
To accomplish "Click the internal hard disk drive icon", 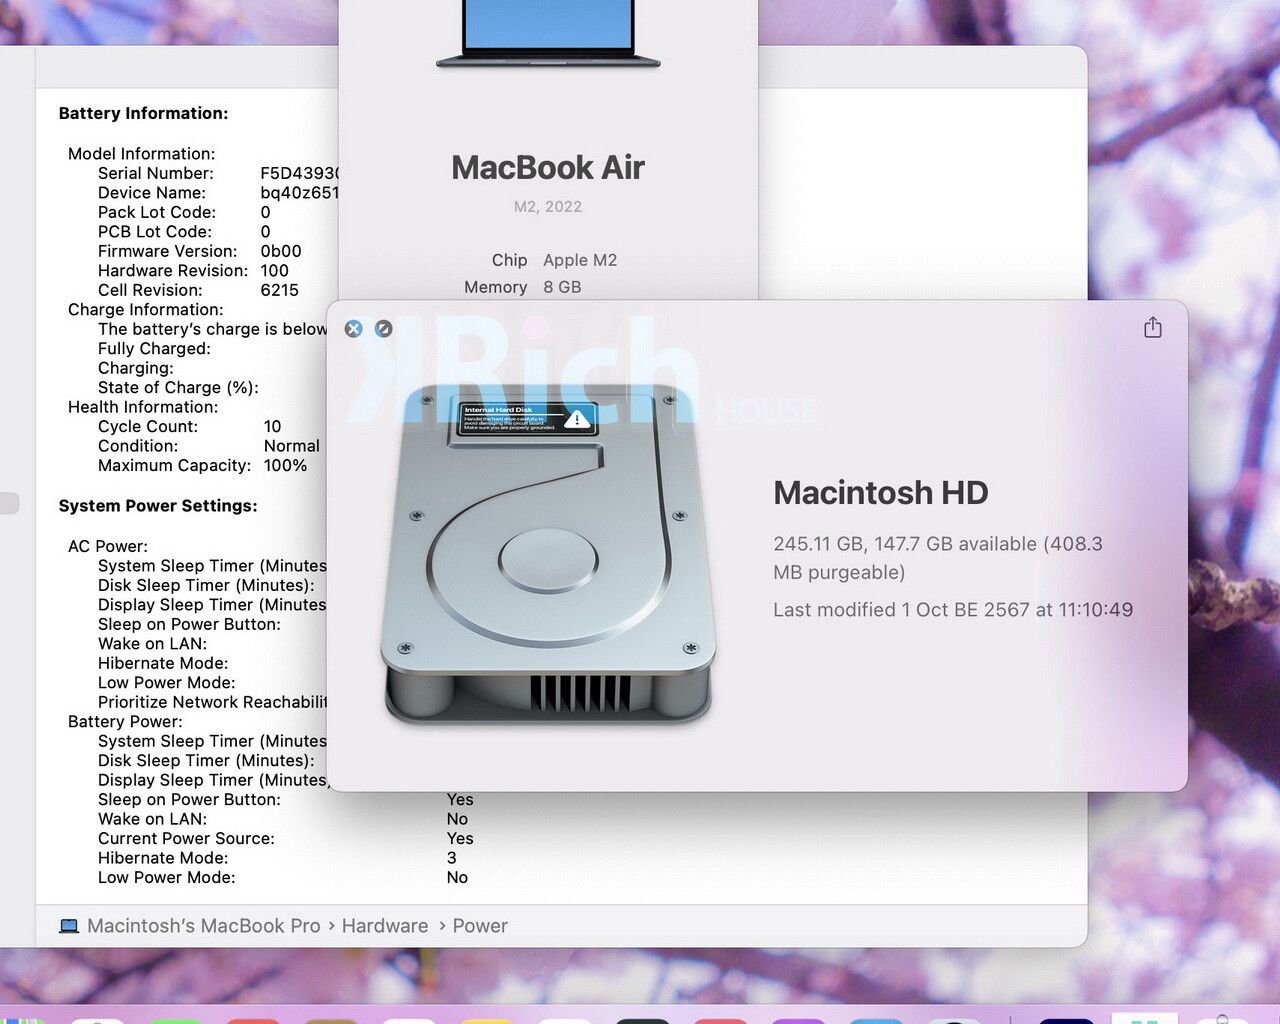I will click(x=548, y=553).
